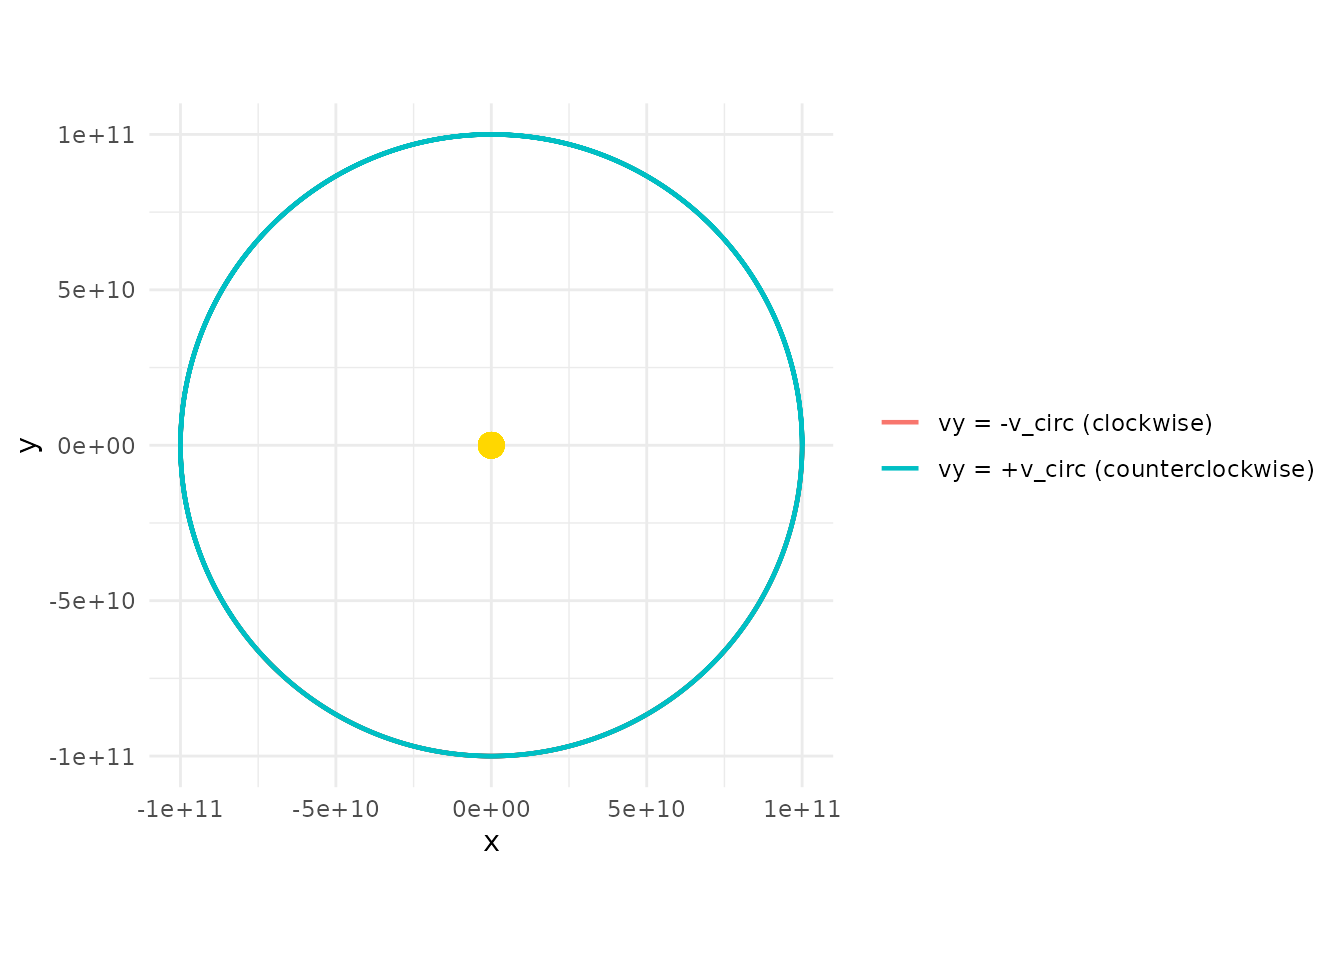Click the teal legend line for counterclockwise
Screen dimensions: 1344x960
click(x=900, y=469)
